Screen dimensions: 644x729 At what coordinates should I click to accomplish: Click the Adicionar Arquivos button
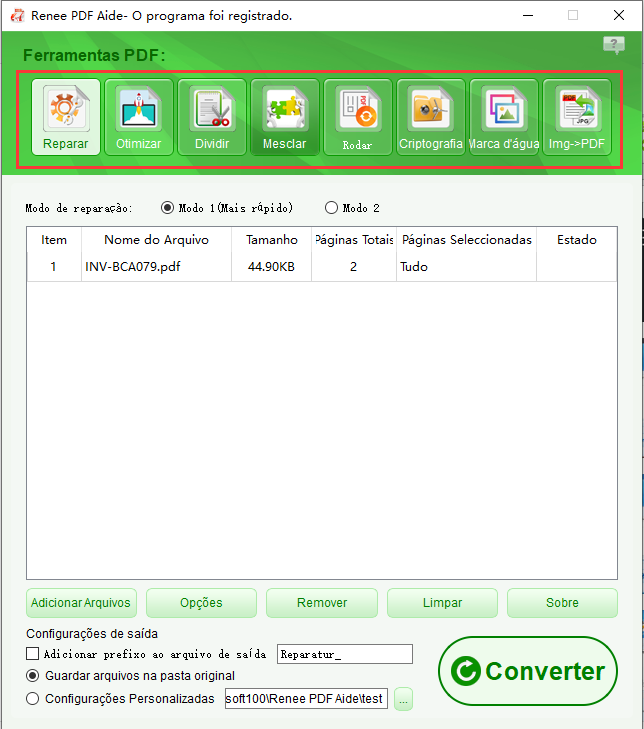coord(81,603)
